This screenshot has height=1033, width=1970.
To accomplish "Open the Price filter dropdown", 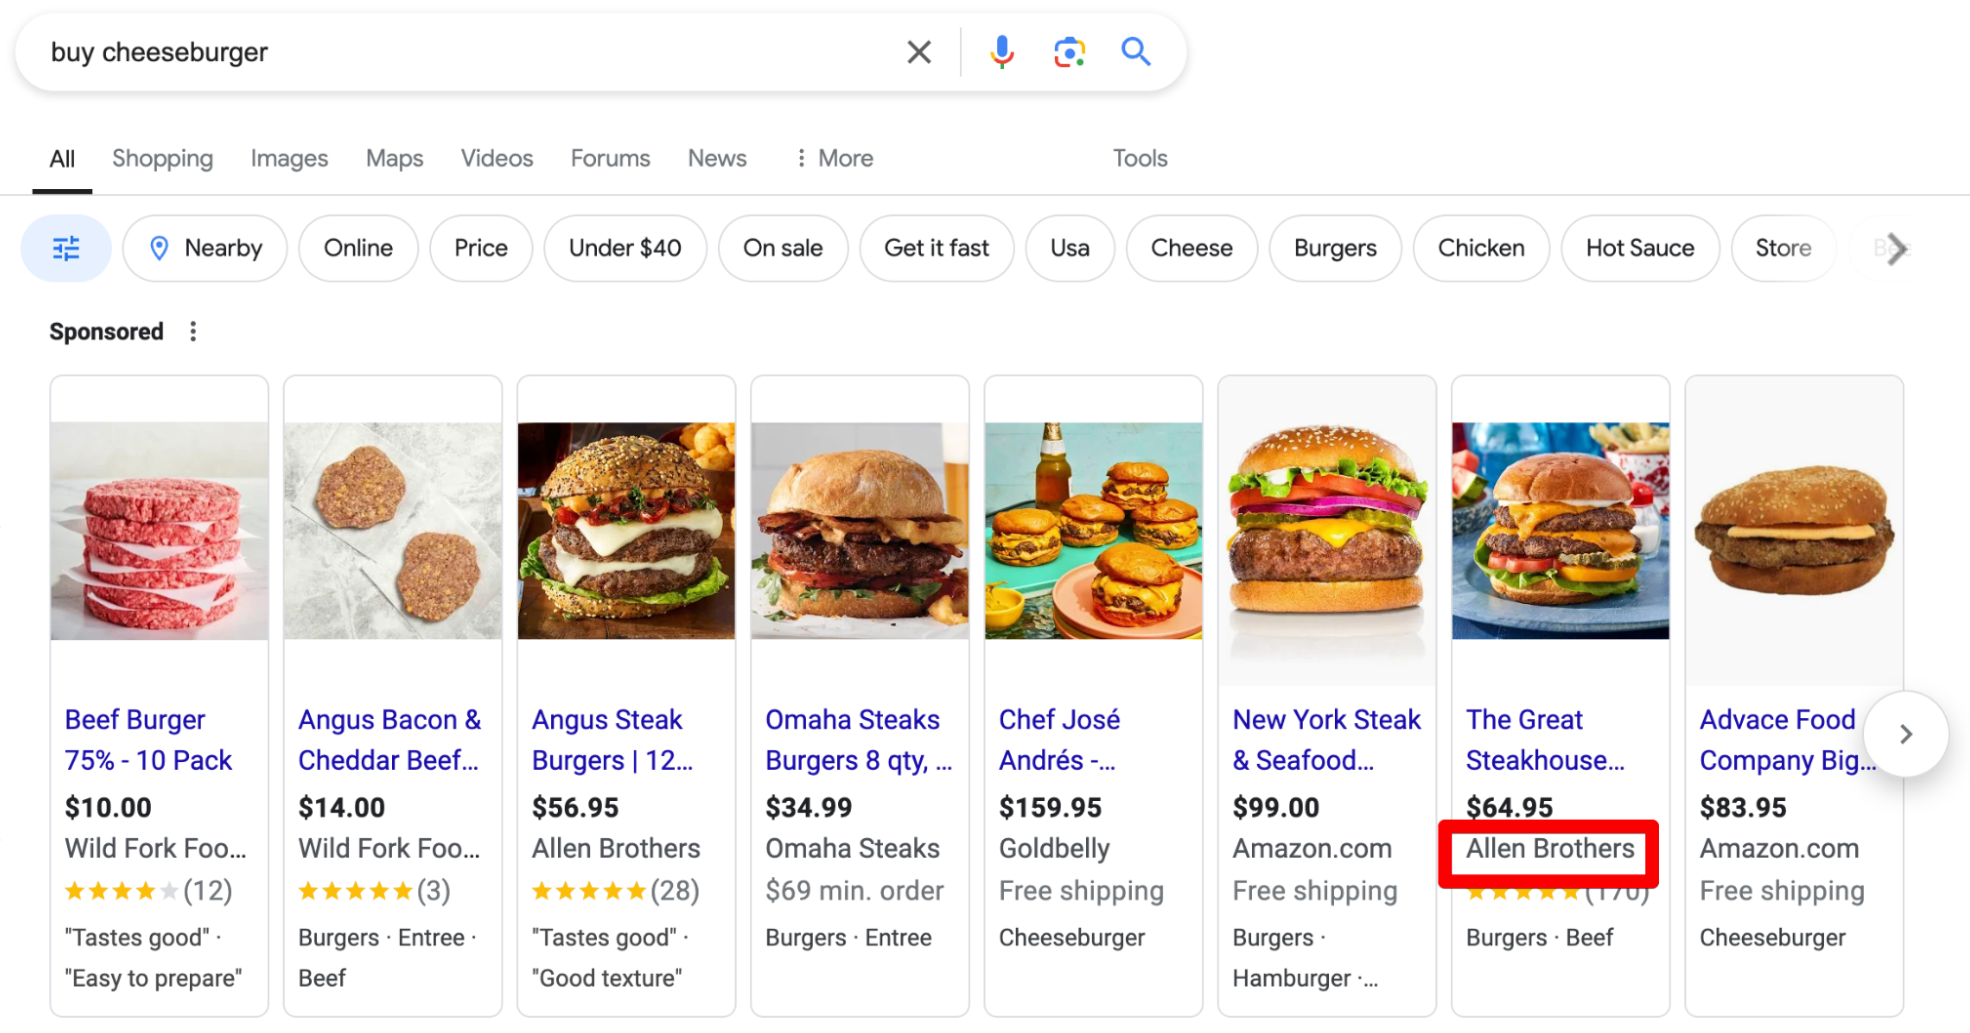I will pos(480,248).
